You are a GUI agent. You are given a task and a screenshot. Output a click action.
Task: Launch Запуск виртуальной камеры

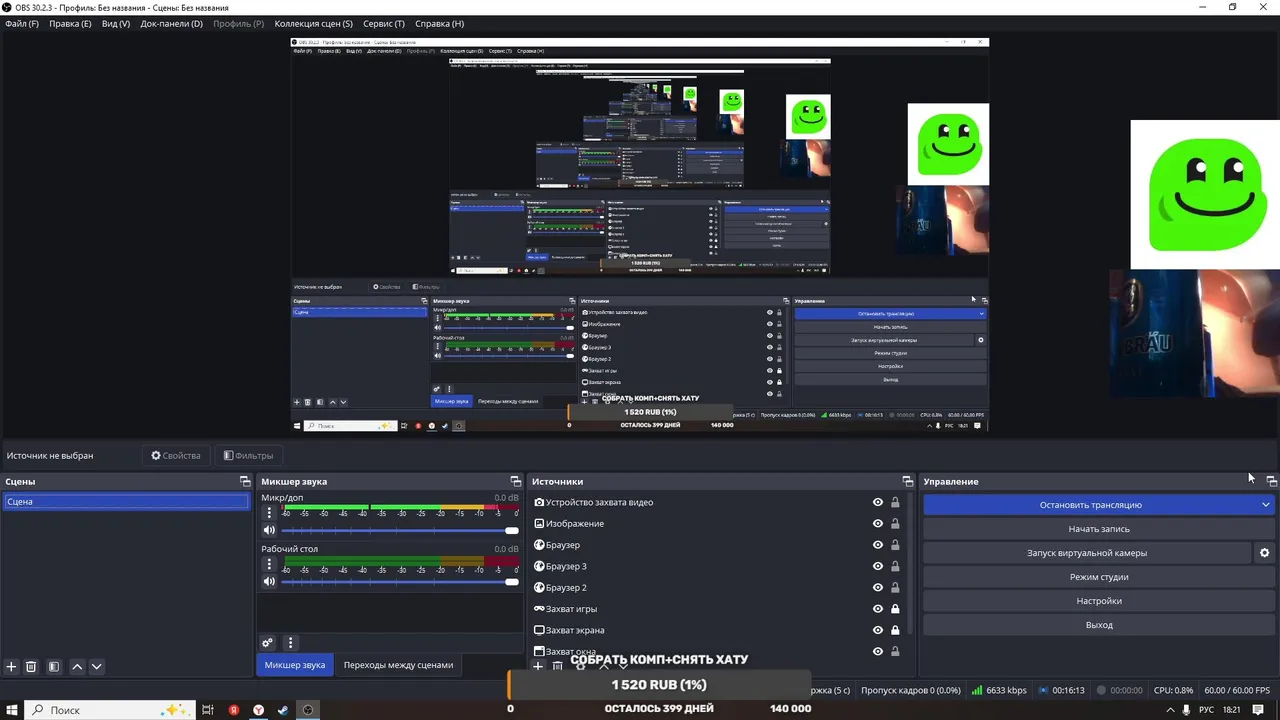click(1087, 553)
